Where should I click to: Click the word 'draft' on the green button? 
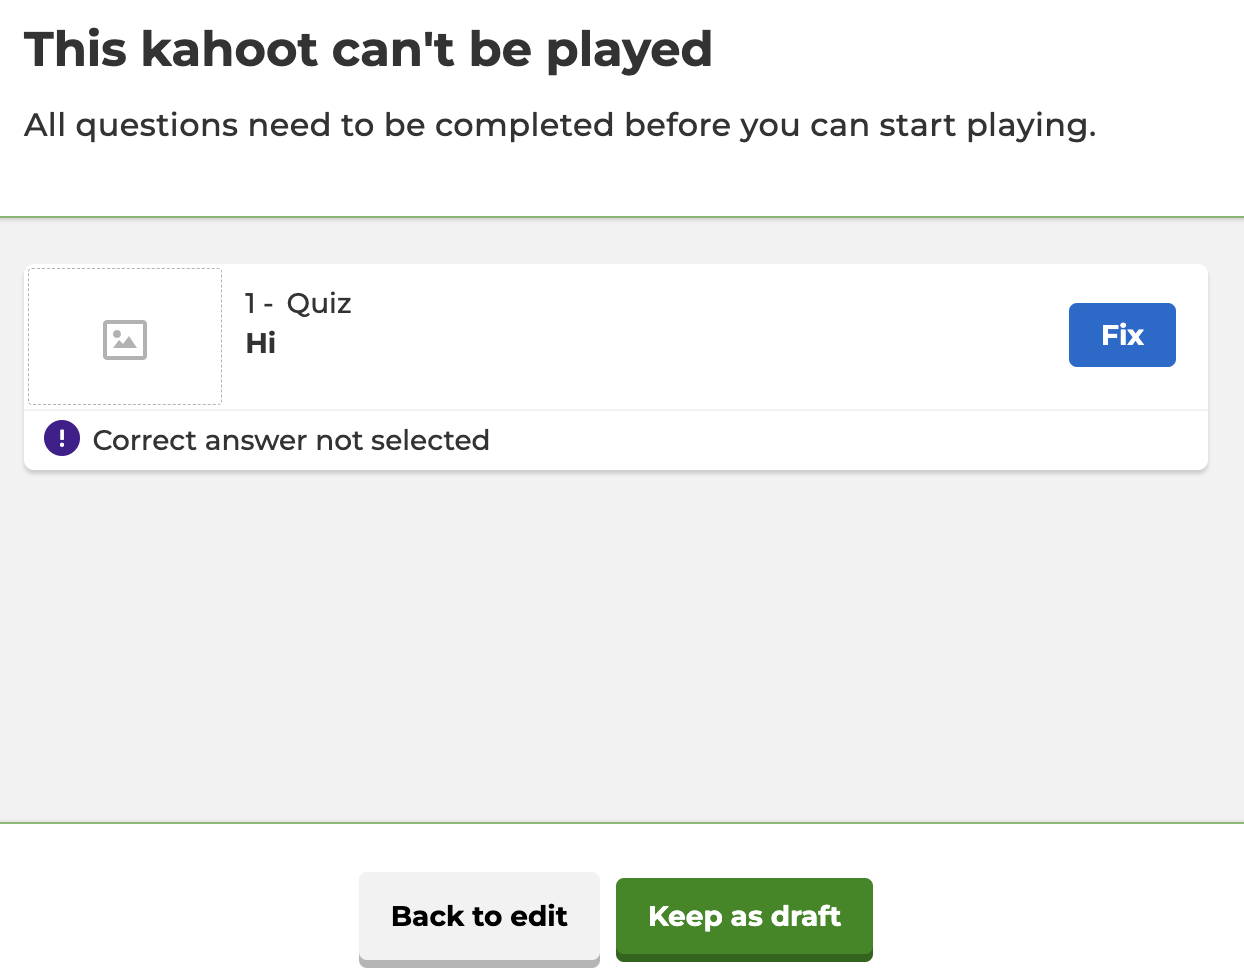(x=805, y=916)
